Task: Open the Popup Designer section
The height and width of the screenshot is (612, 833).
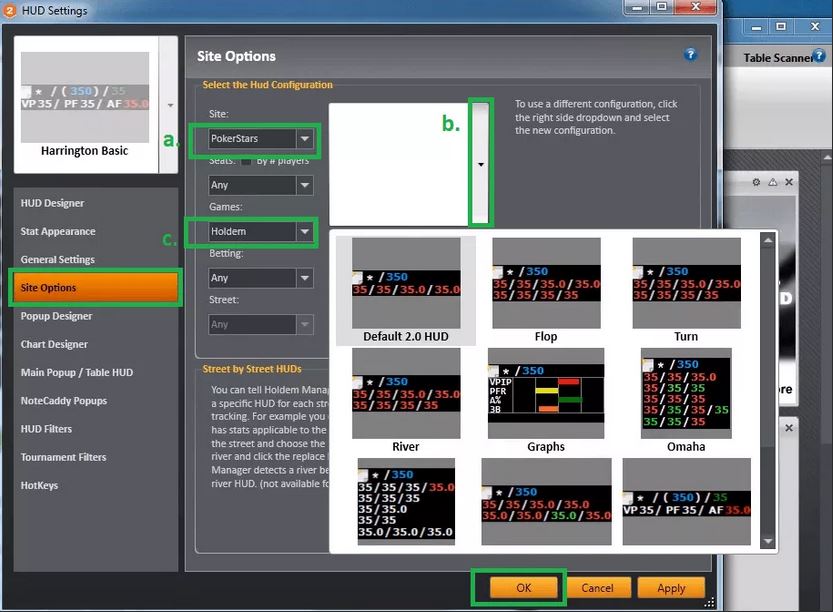Action: (56, 316)
